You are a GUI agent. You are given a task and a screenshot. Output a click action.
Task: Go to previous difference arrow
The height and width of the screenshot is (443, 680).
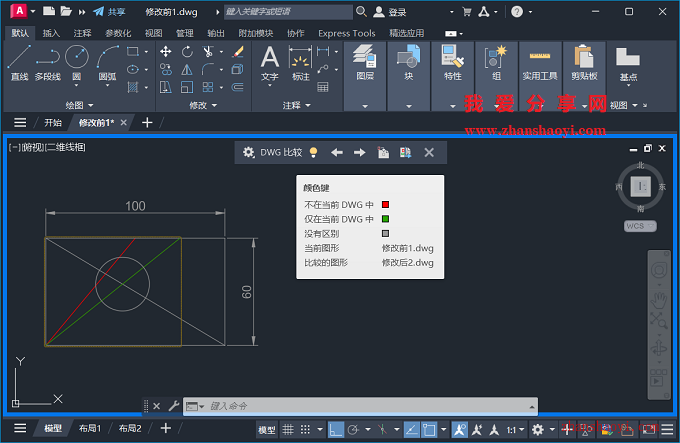click(337, 153)
